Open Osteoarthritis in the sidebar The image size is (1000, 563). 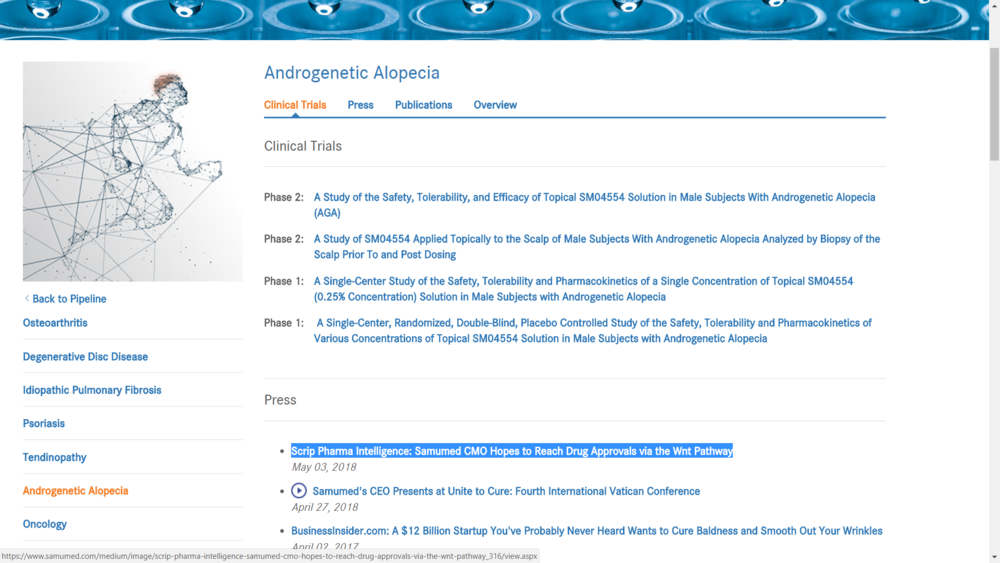tap(55, 323)
